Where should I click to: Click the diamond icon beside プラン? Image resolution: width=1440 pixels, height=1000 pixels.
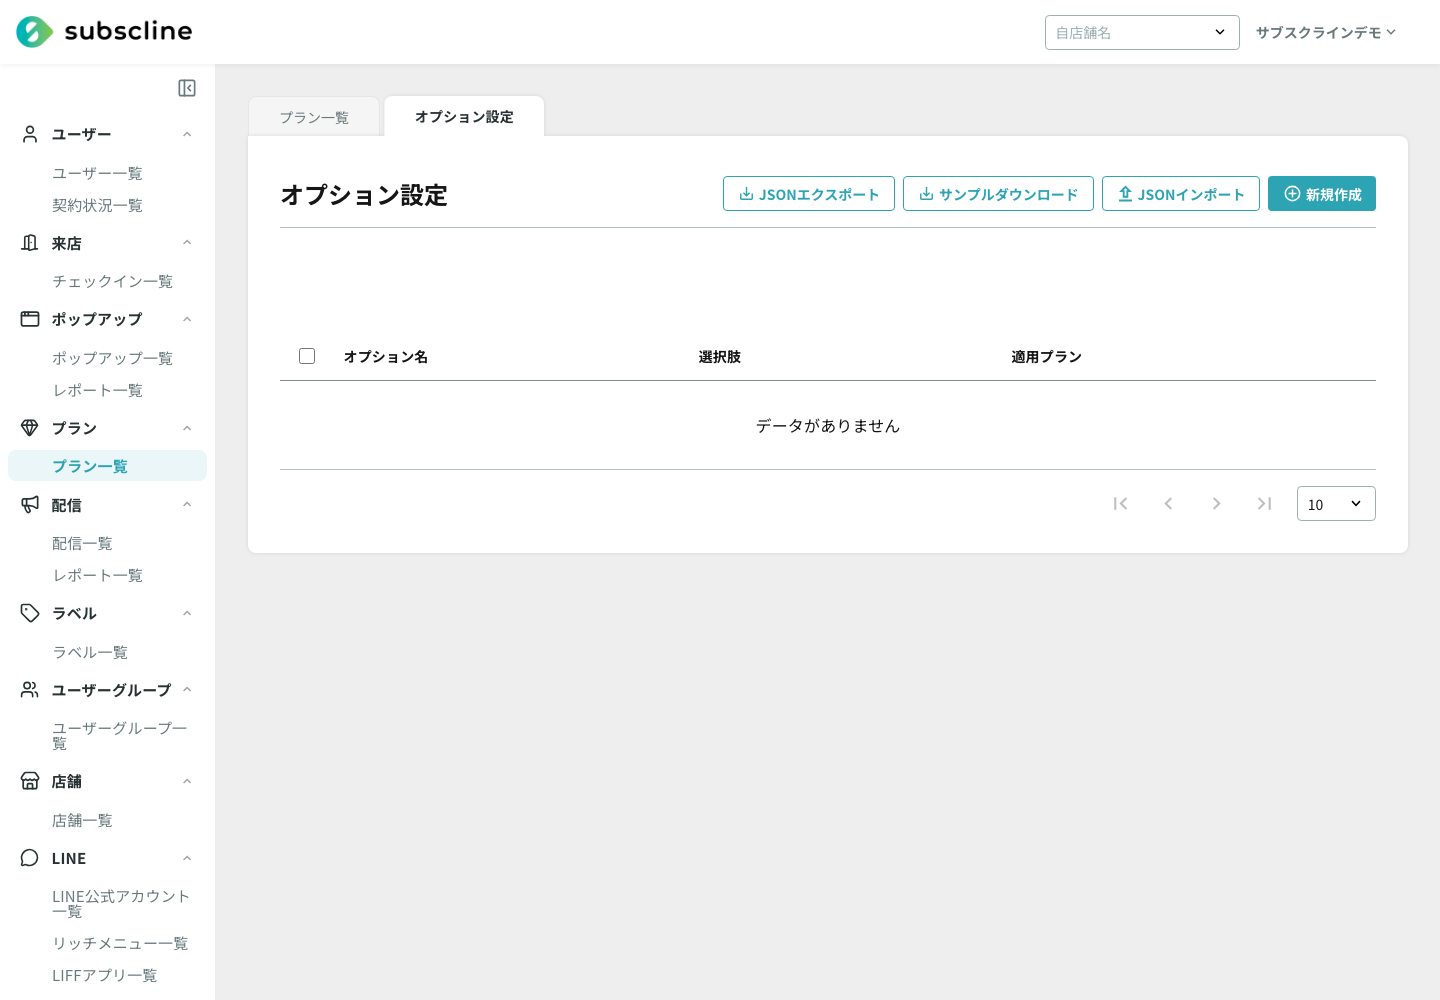[x=30, y=428]
